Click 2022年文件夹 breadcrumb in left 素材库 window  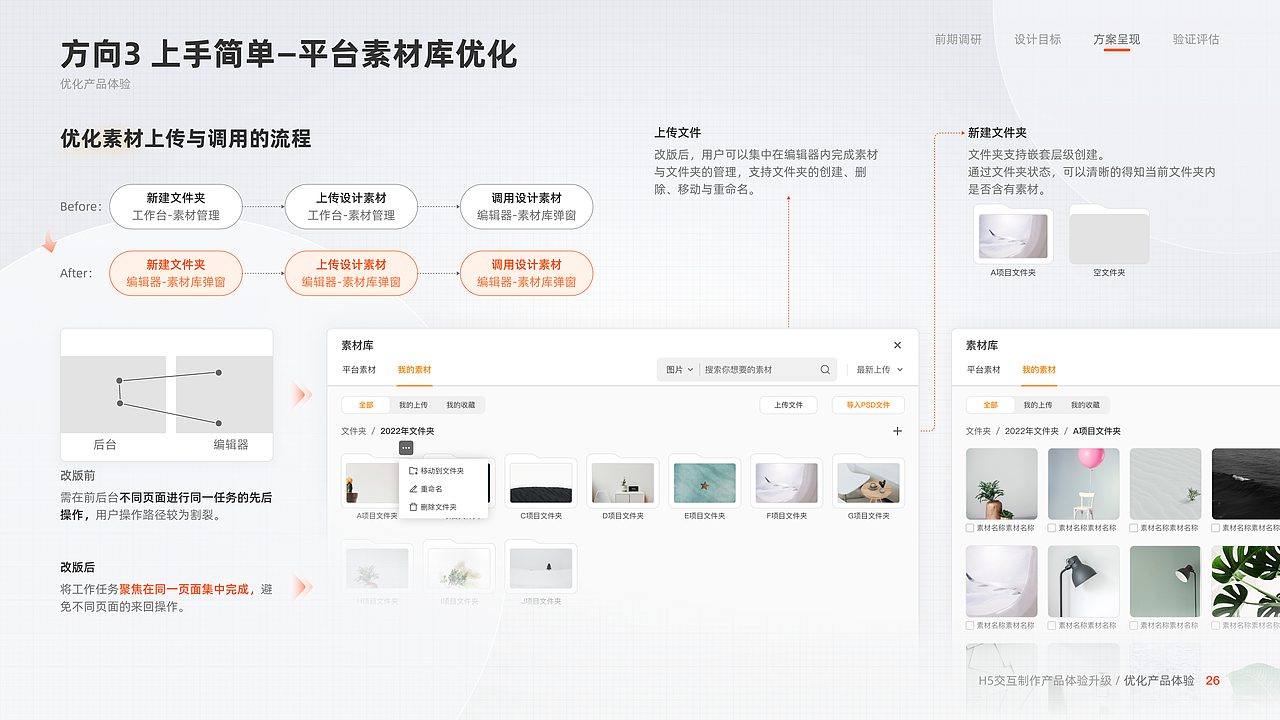click(x=407, y=431)
